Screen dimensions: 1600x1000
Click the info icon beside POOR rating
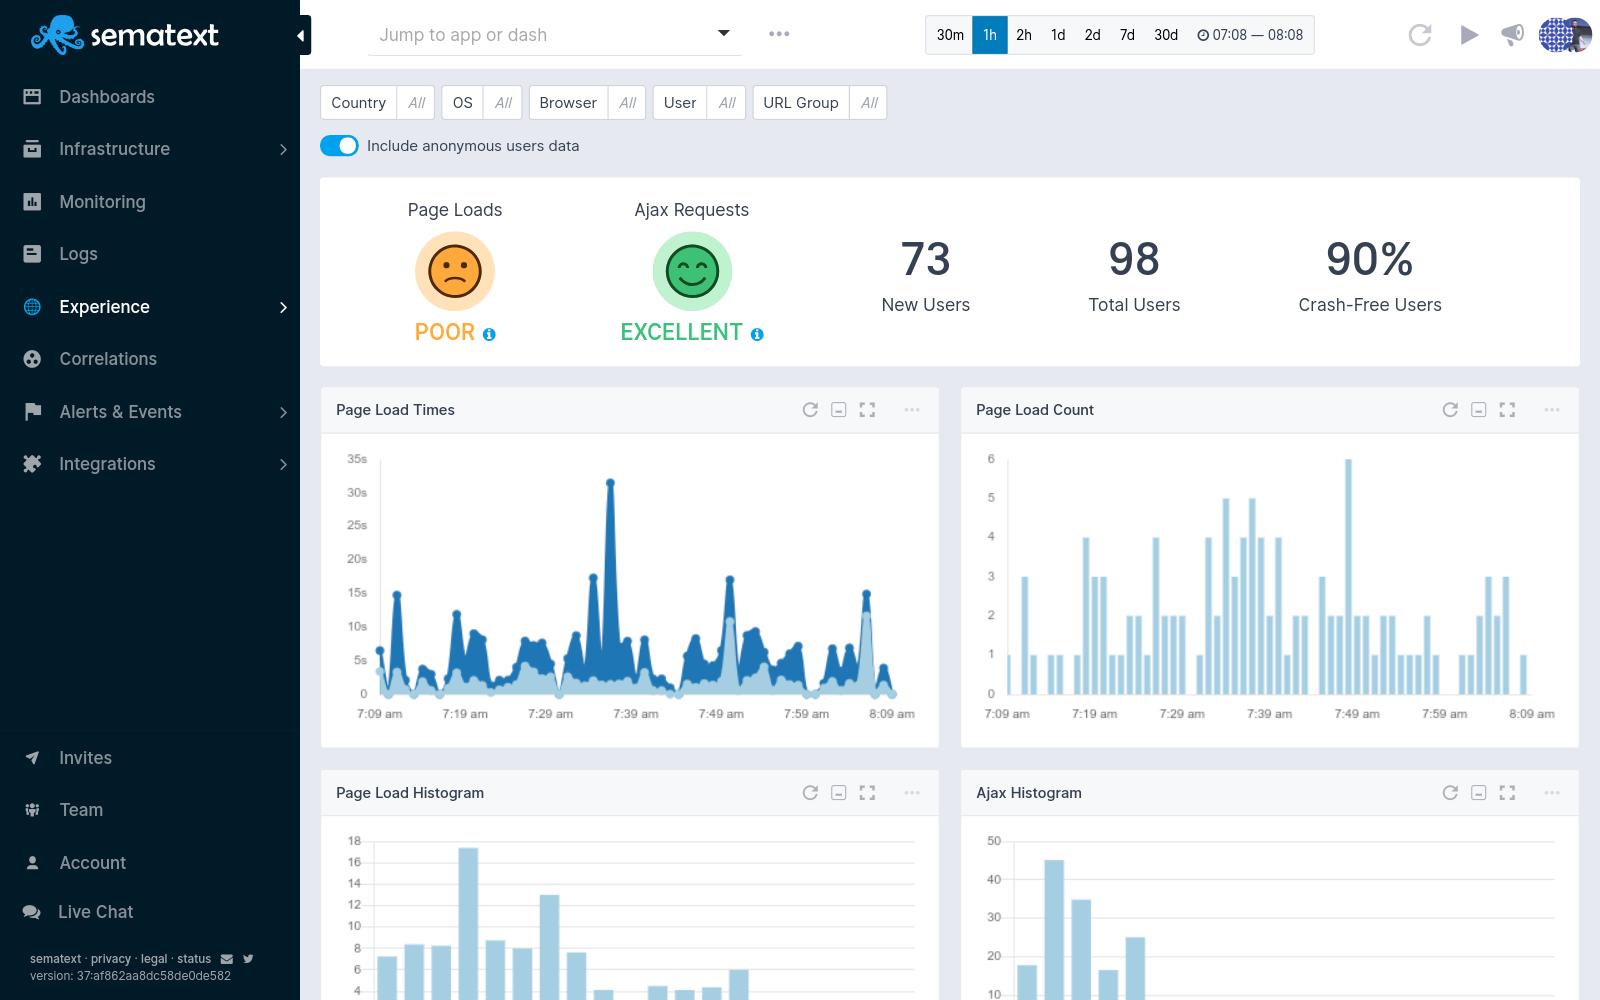point(489,335)
